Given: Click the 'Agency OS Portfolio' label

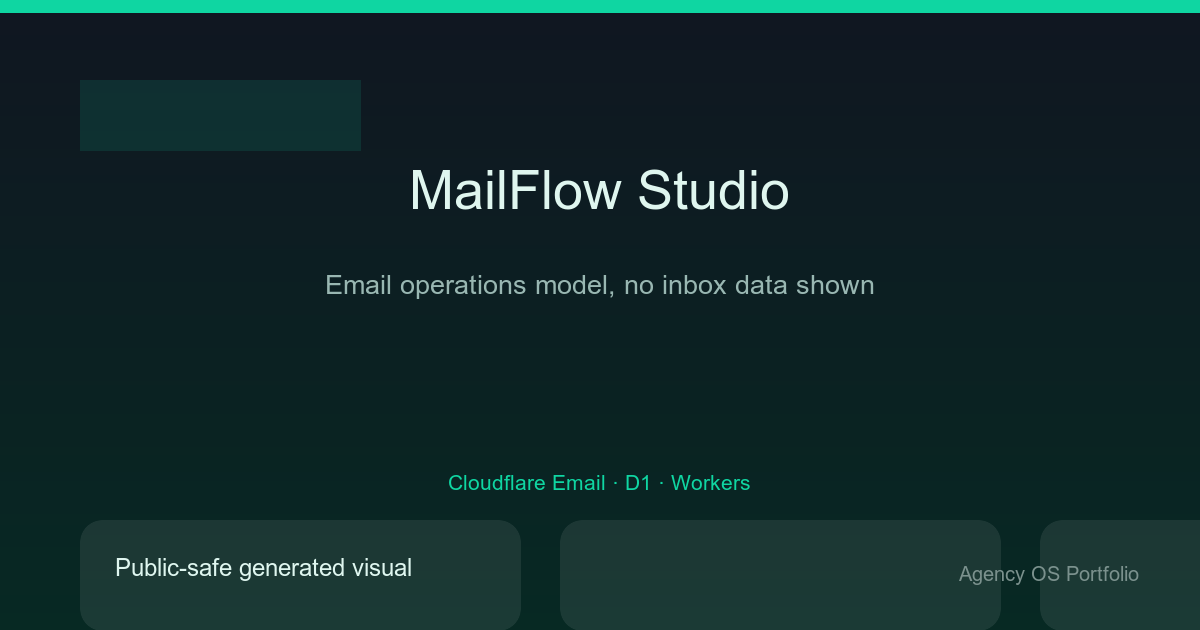Looking at the screenshot, I should 1048,574.
